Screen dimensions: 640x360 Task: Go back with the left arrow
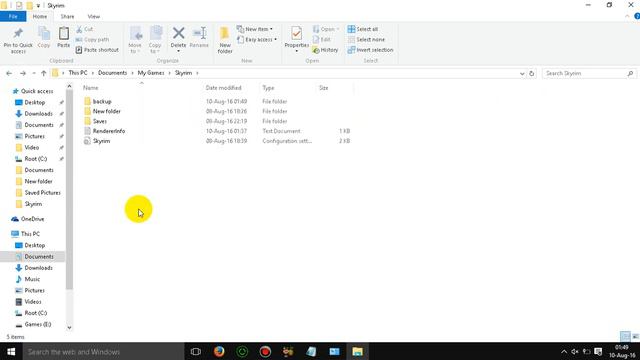9,73
